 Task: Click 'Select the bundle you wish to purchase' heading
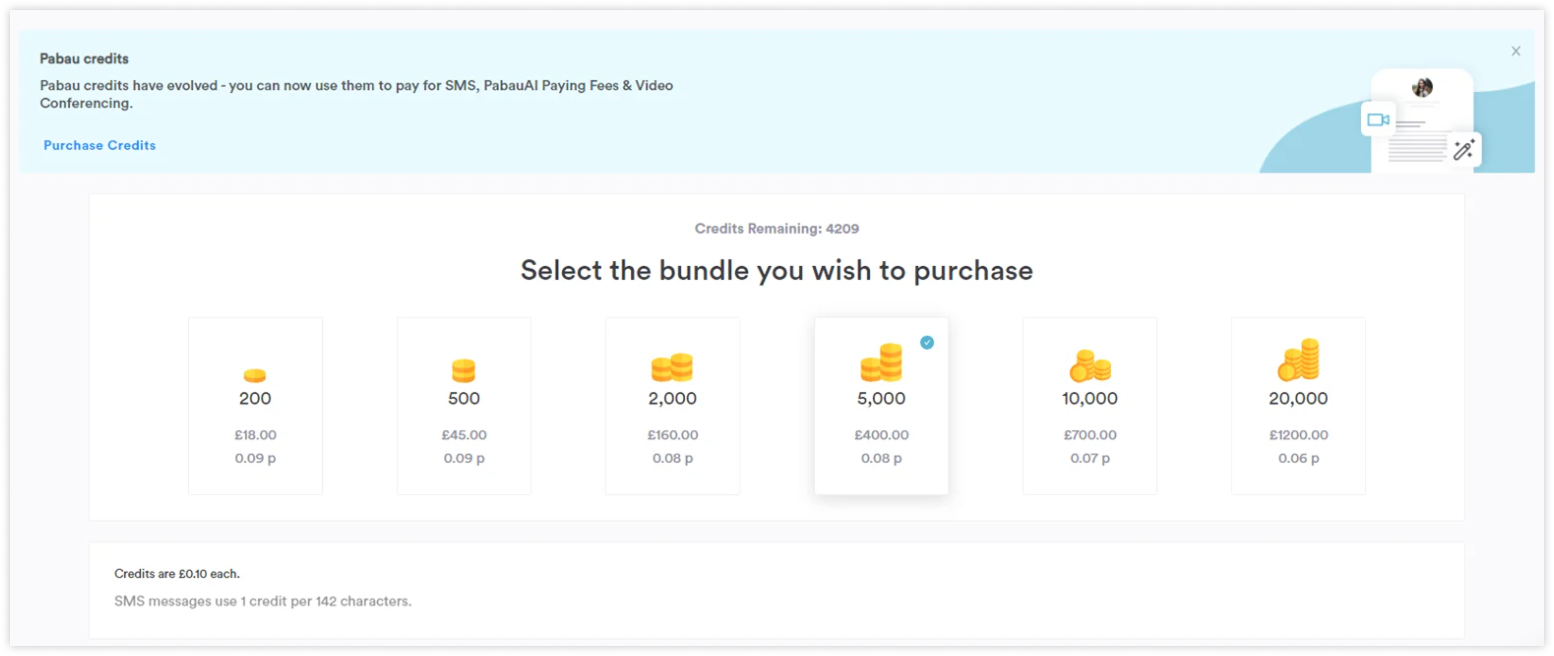click(777, 270)
